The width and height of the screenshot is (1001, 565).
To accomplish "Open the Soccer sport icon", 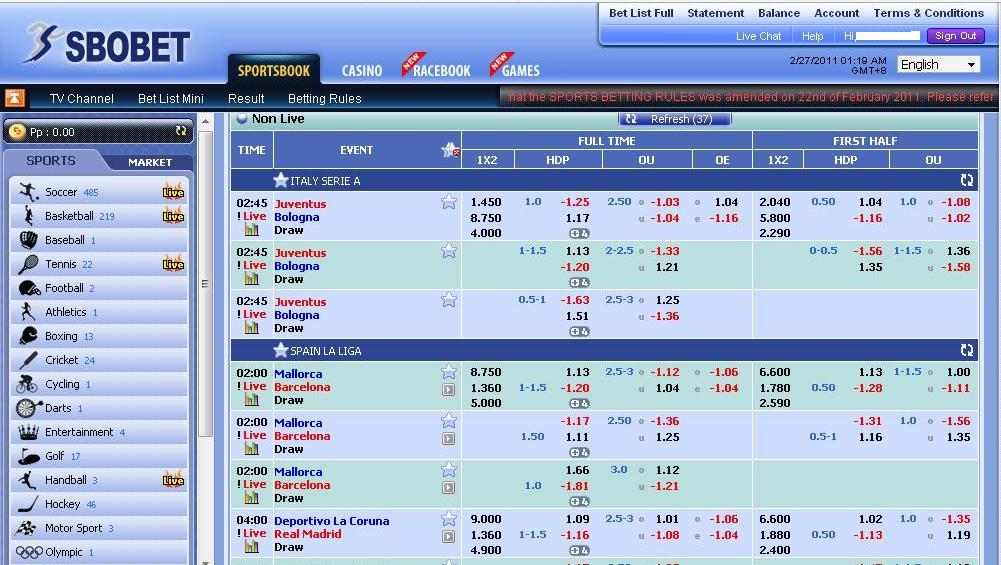I will 28,192.
